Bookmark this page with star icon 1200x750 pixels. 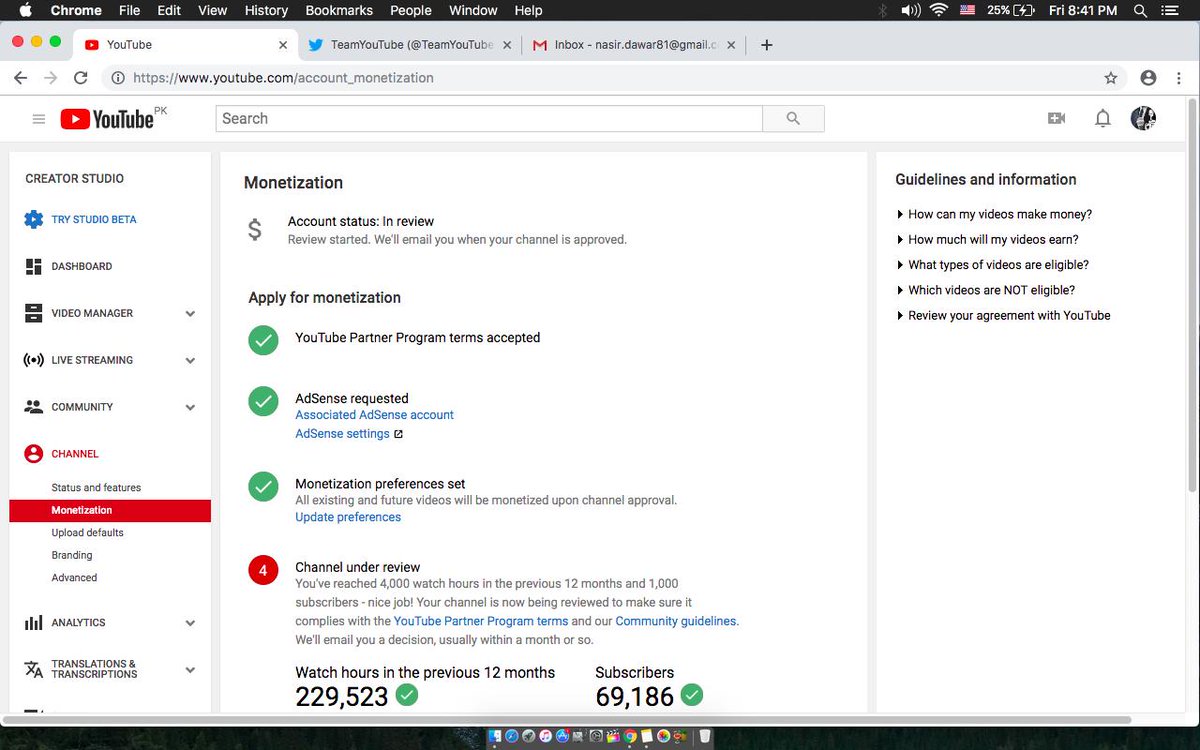(1110, 78)
